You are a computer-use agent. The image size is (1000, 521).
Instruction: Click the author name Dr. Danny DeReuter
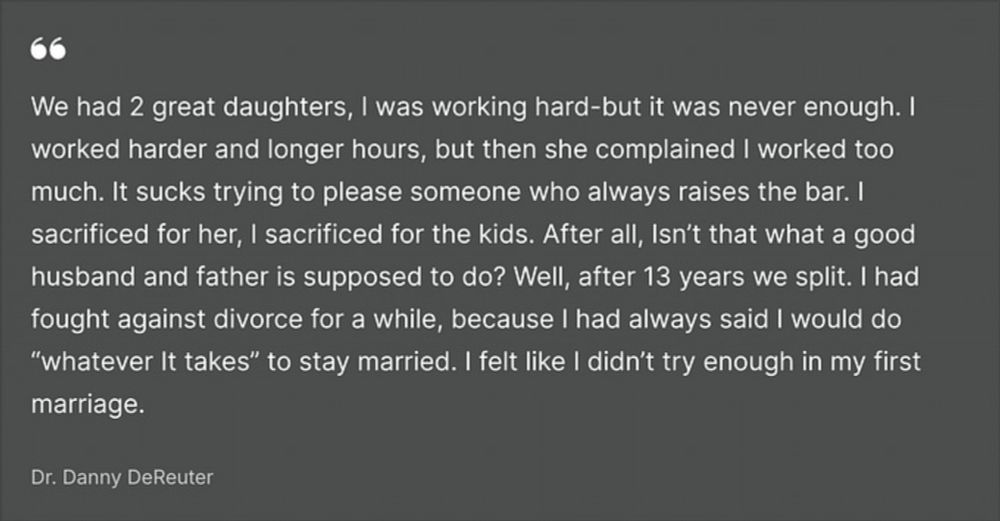[122, 477]
